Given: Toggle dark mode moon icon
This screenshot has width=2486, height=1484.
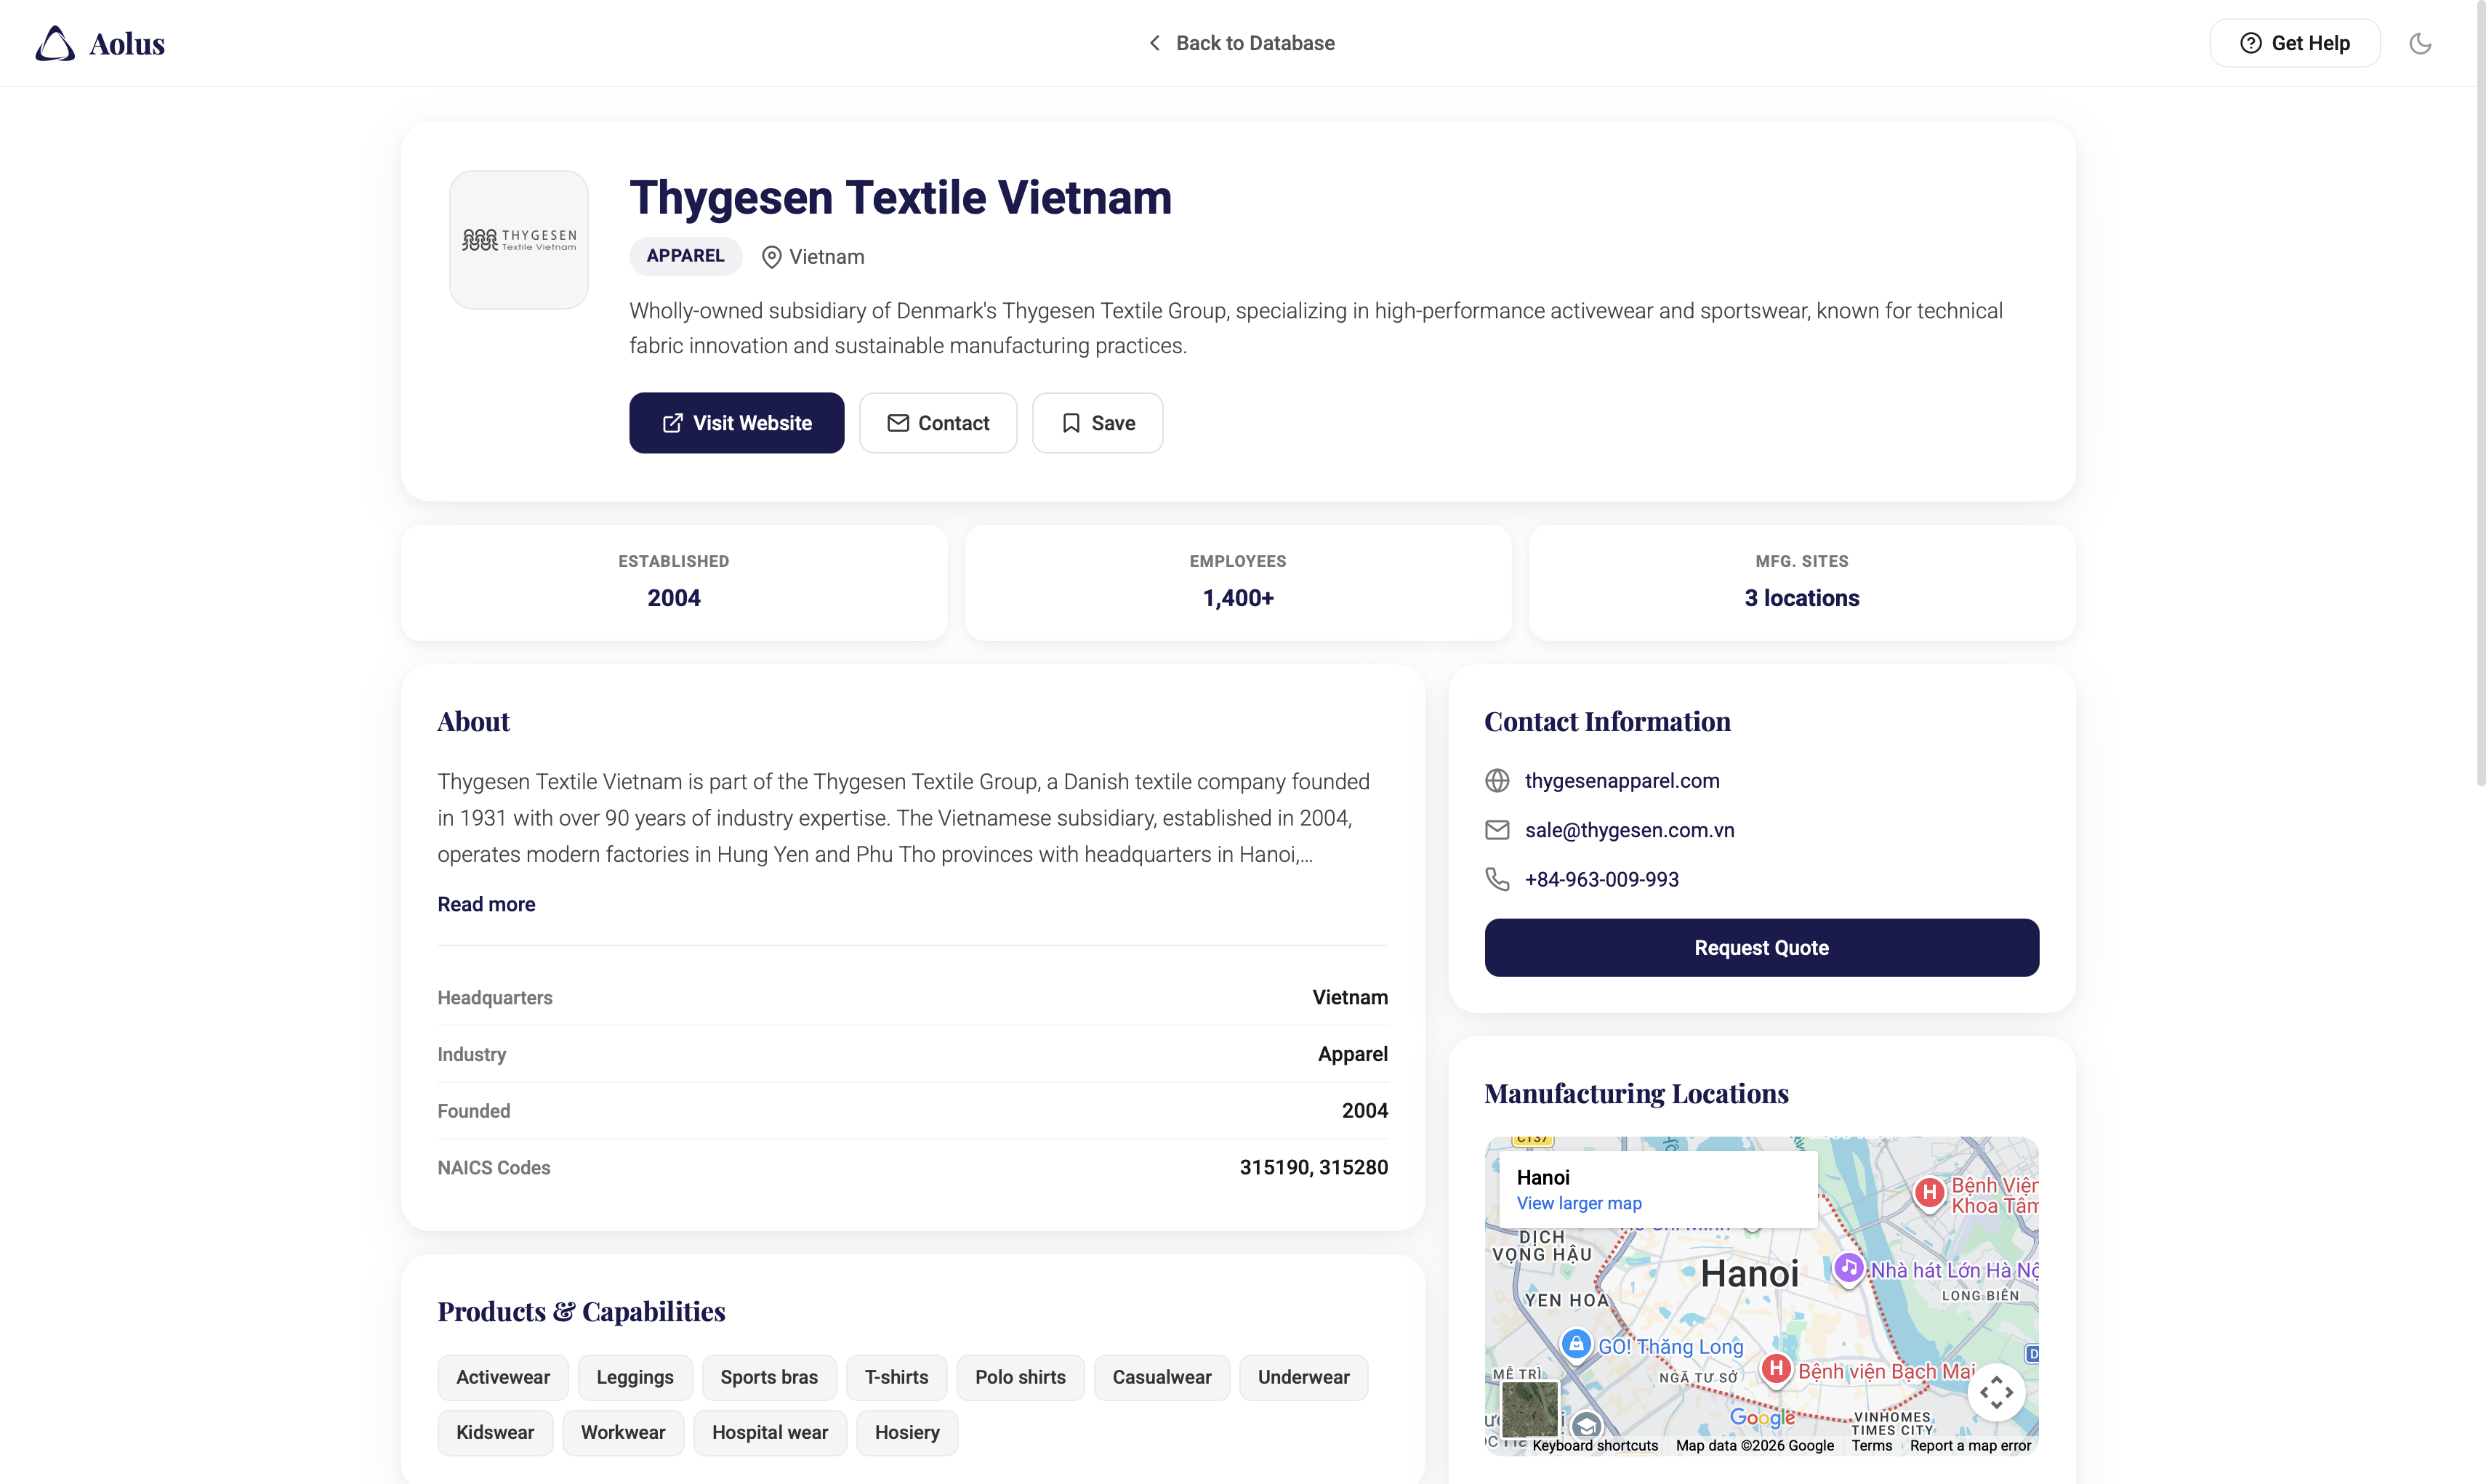Looking at the screenshot, I should pyautogui.click(x=2420, y=43).
